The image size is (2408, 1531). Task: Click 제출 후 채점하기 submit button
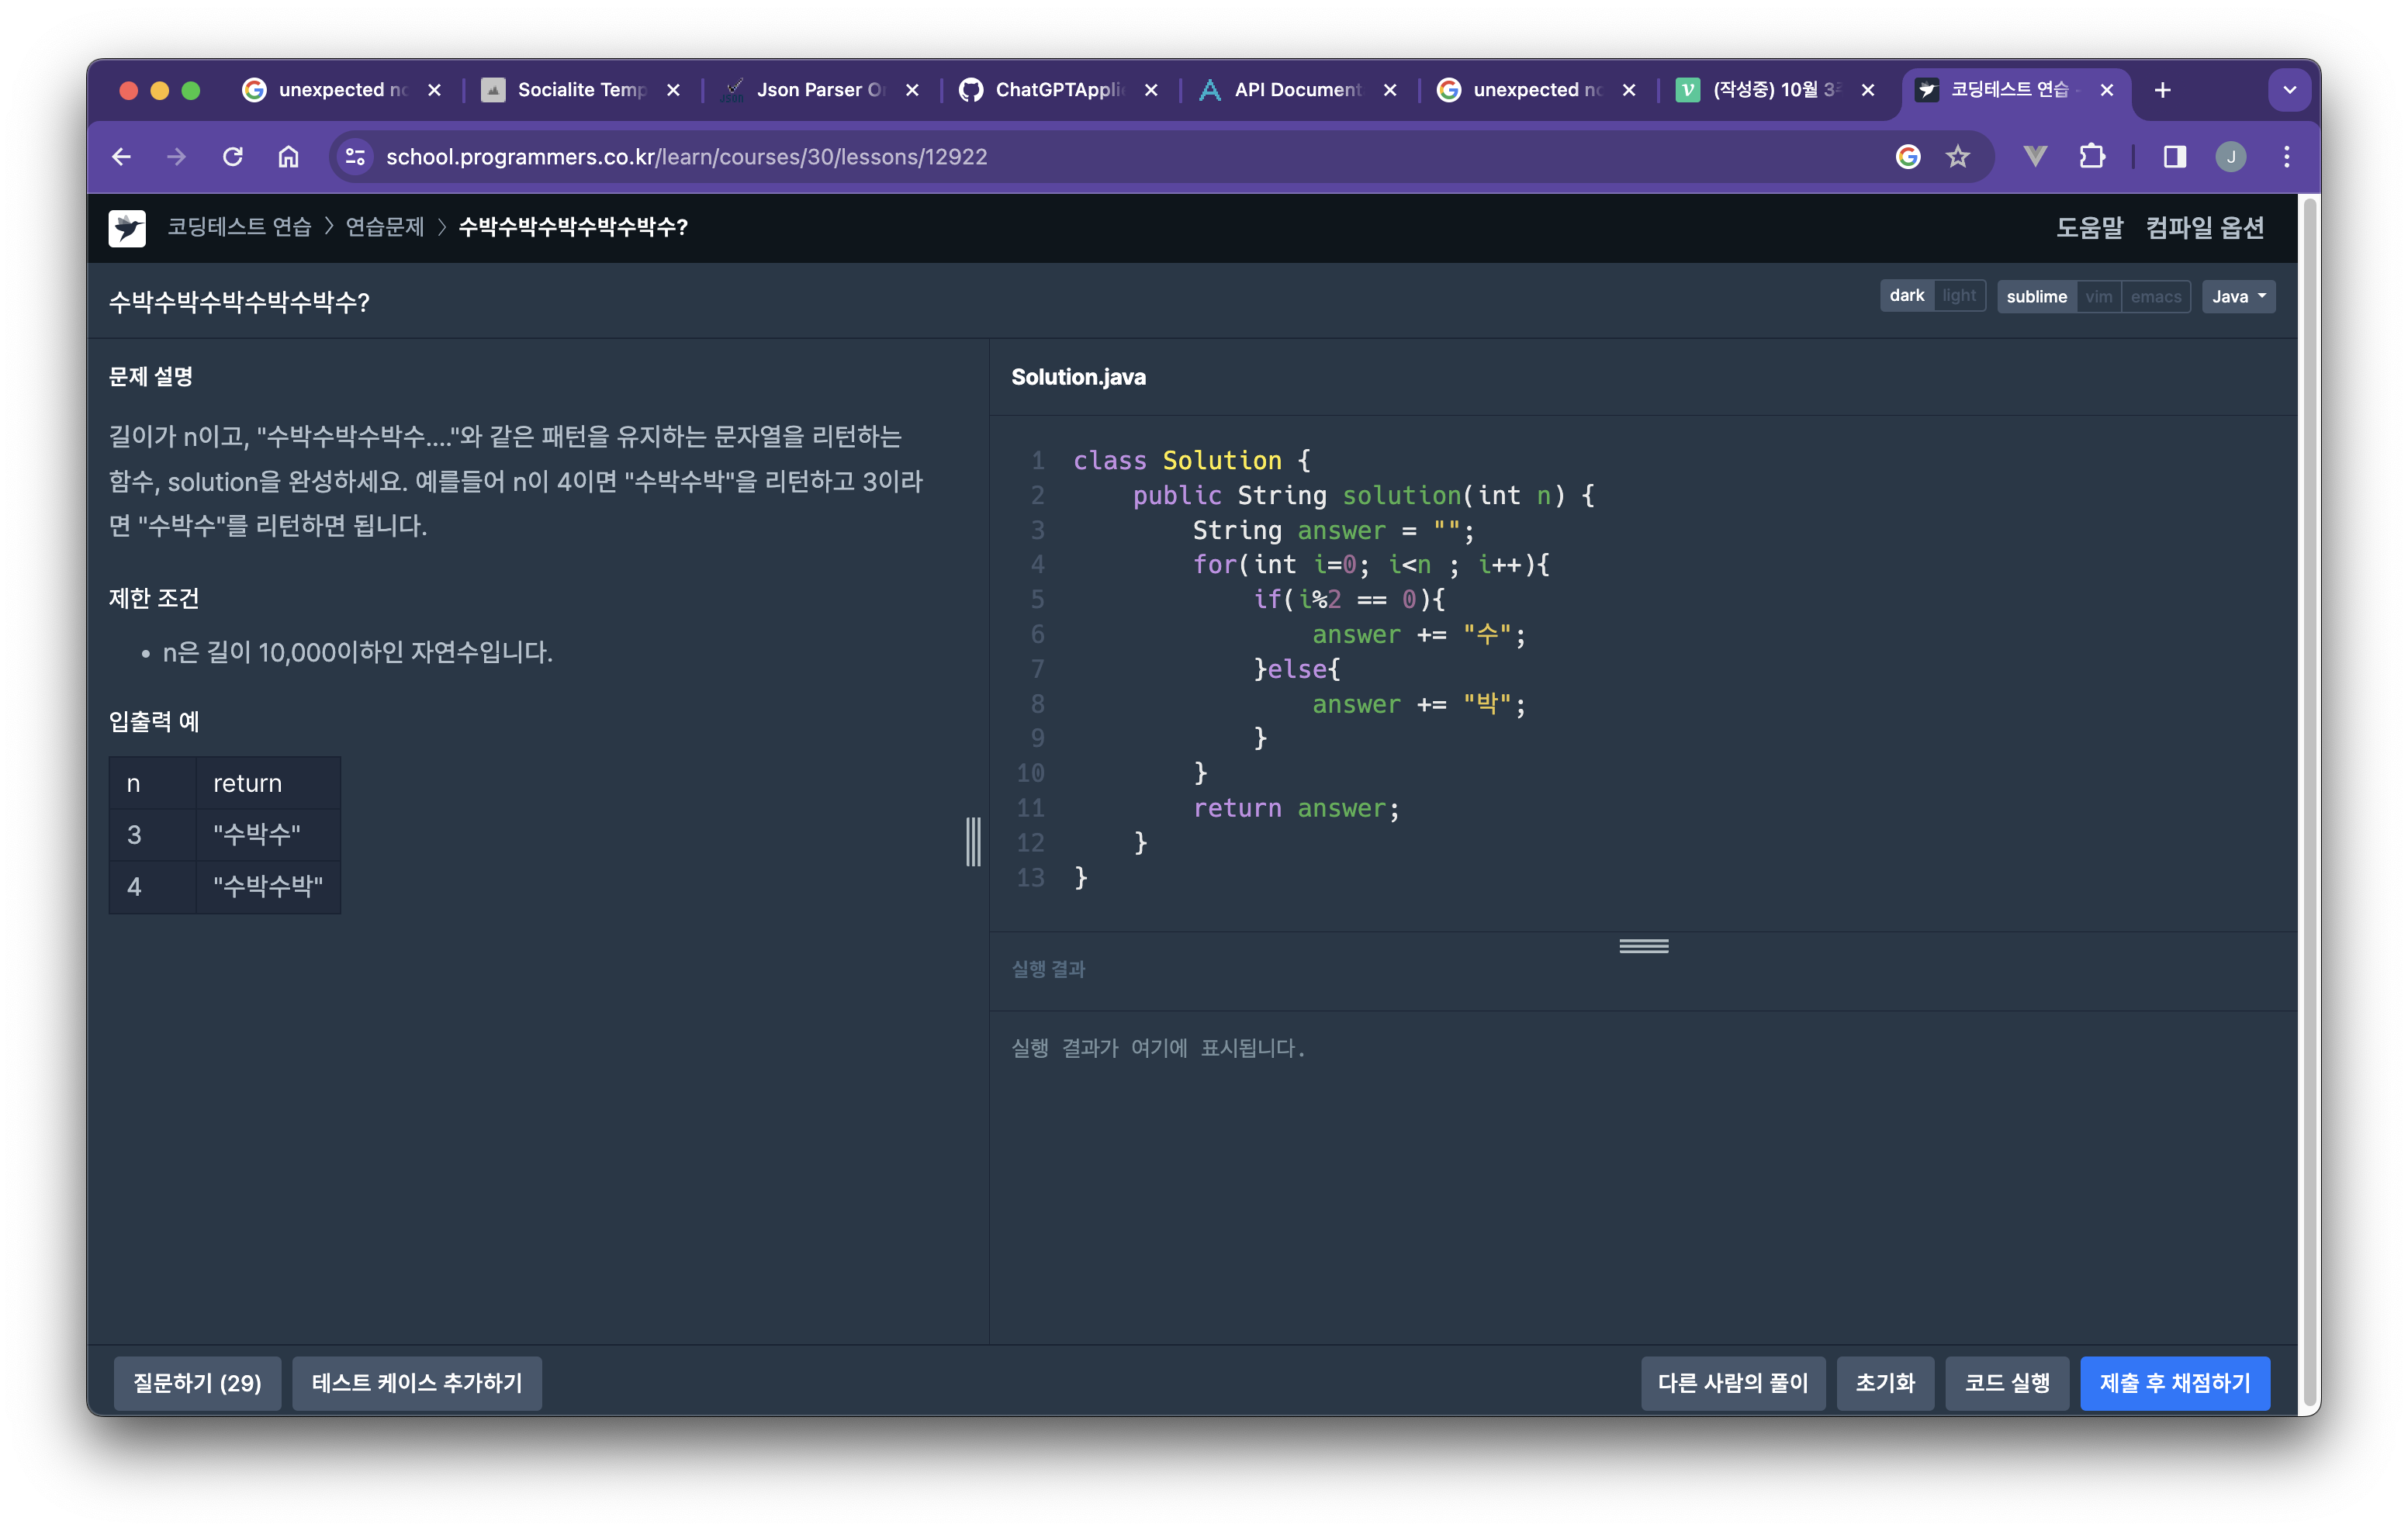point(2174,1383)
